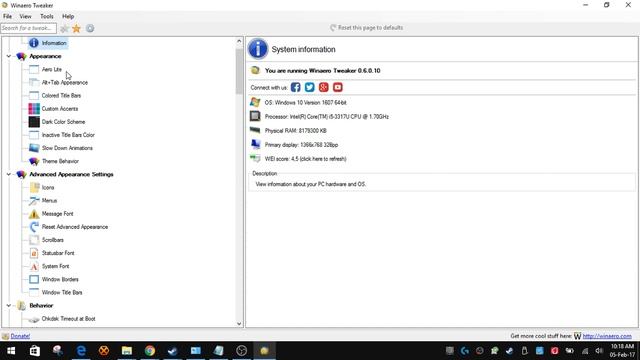Image resolution: width=640 pixels, height=360 pixels.
Task: Select Advanced Appearance Settings category label
Action: 71,174
